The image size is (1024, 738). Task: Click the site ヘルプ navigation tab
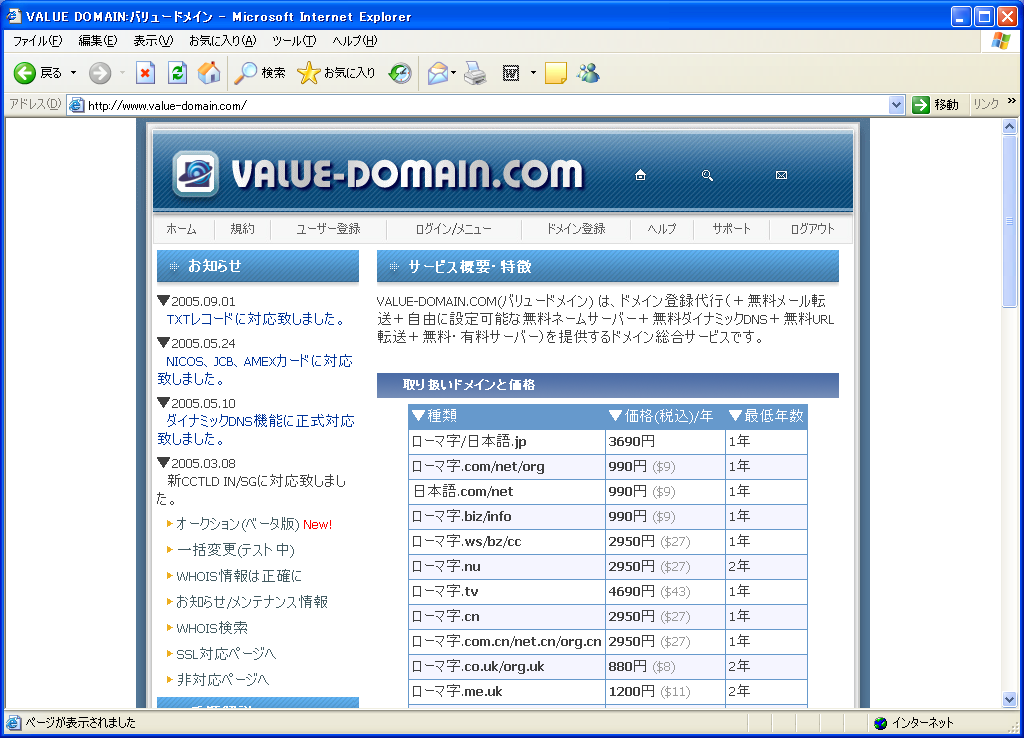click(662, 229)
